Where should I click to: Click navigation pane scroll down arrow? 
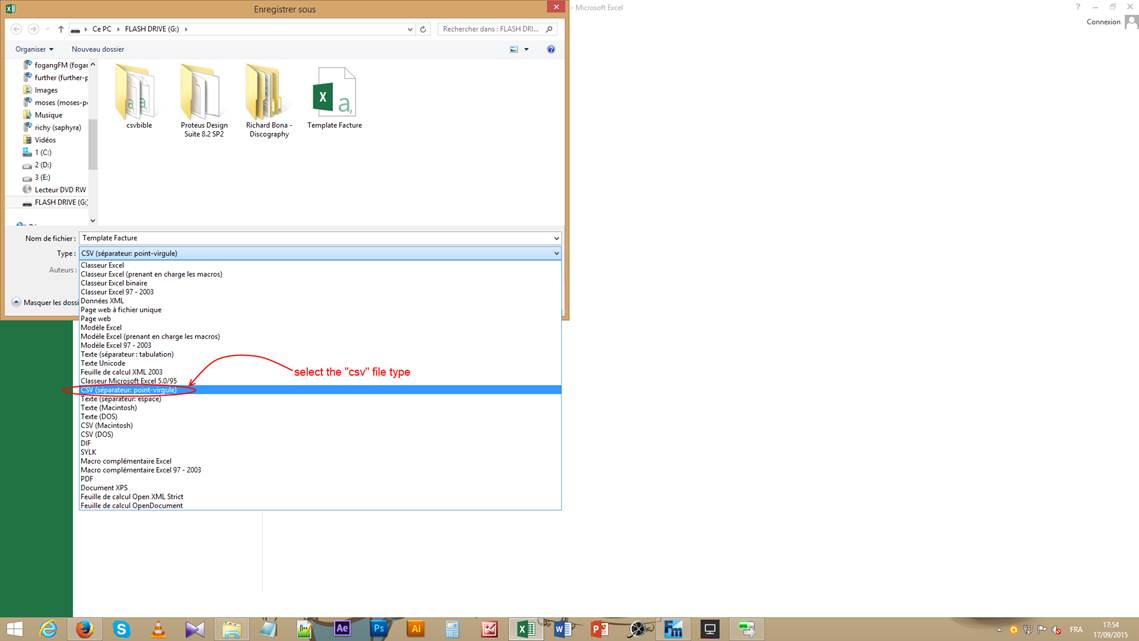tap(92, 220)
